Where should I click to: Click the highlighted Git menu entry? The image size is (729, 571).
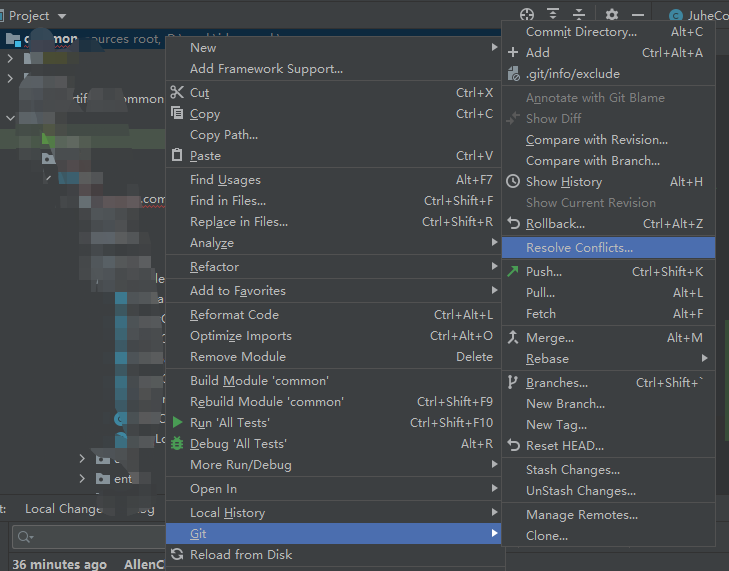(333, 533)
